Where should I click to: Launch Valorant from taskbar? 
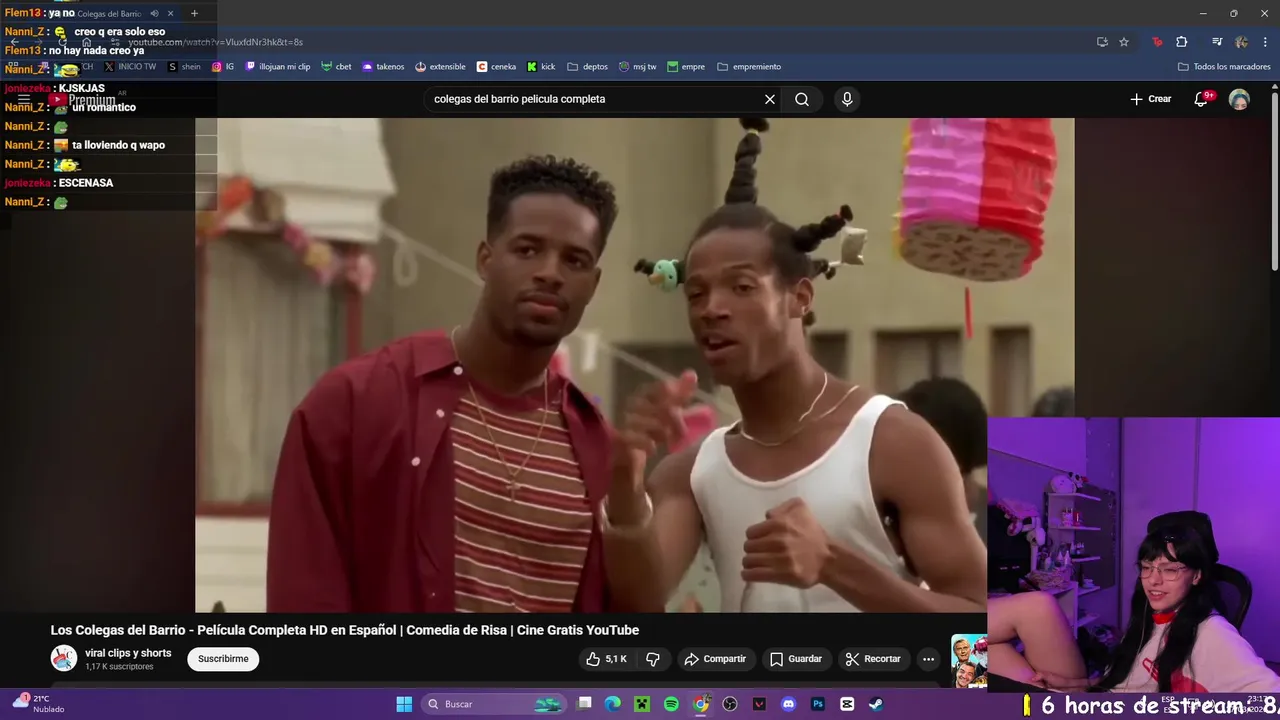[759, 704]
